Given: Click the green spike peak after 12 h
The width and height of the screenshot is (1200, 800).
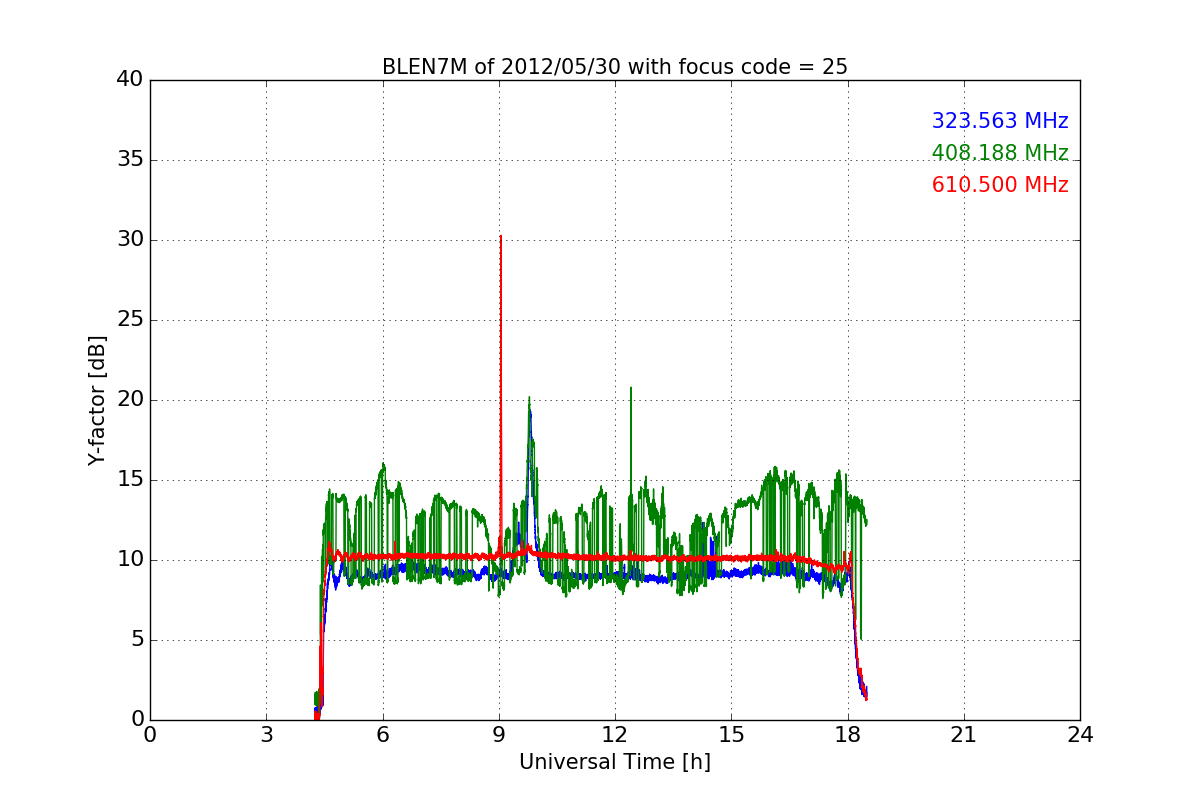Looking at the screenshot, I should click(631, 388).
